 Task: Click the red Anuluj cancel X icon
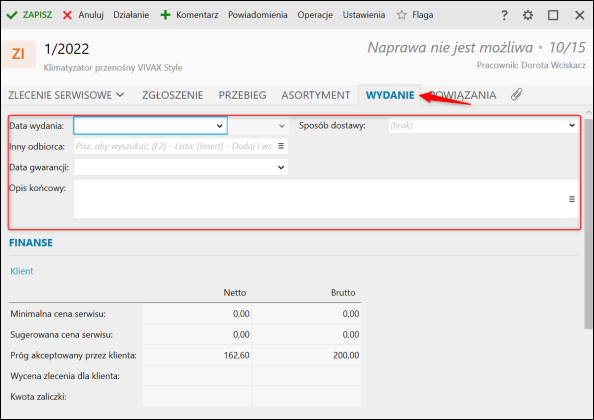coord(67,15)
